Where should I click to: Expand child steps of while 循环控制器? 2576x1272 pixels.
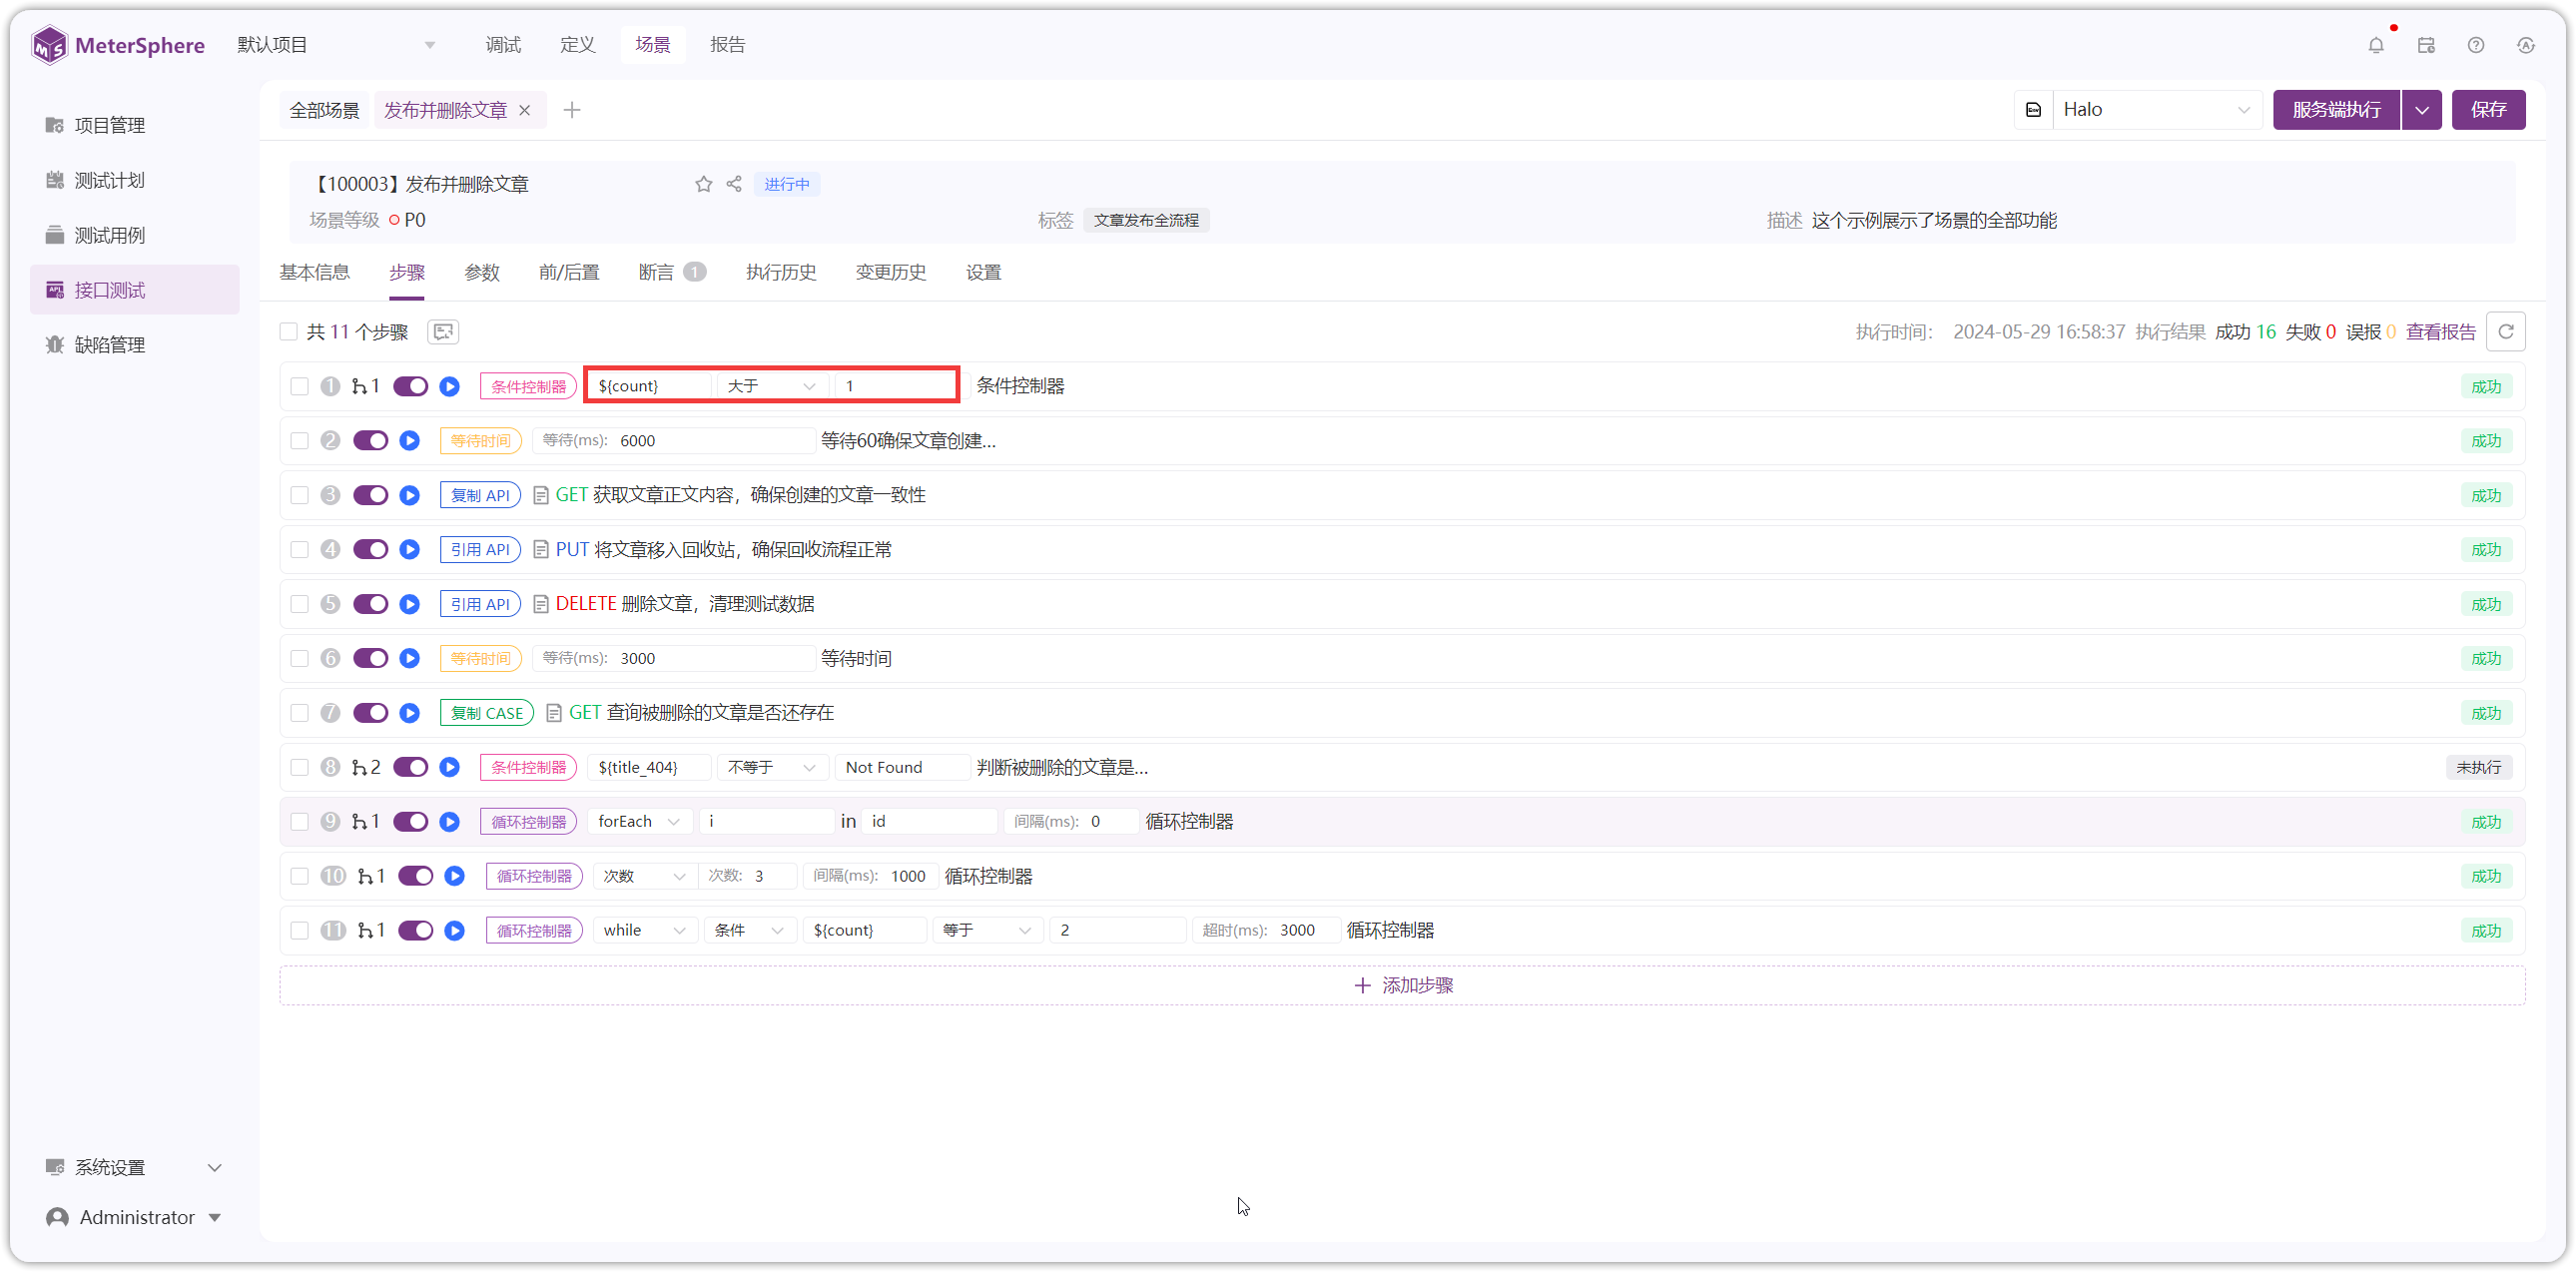(371, 930)
